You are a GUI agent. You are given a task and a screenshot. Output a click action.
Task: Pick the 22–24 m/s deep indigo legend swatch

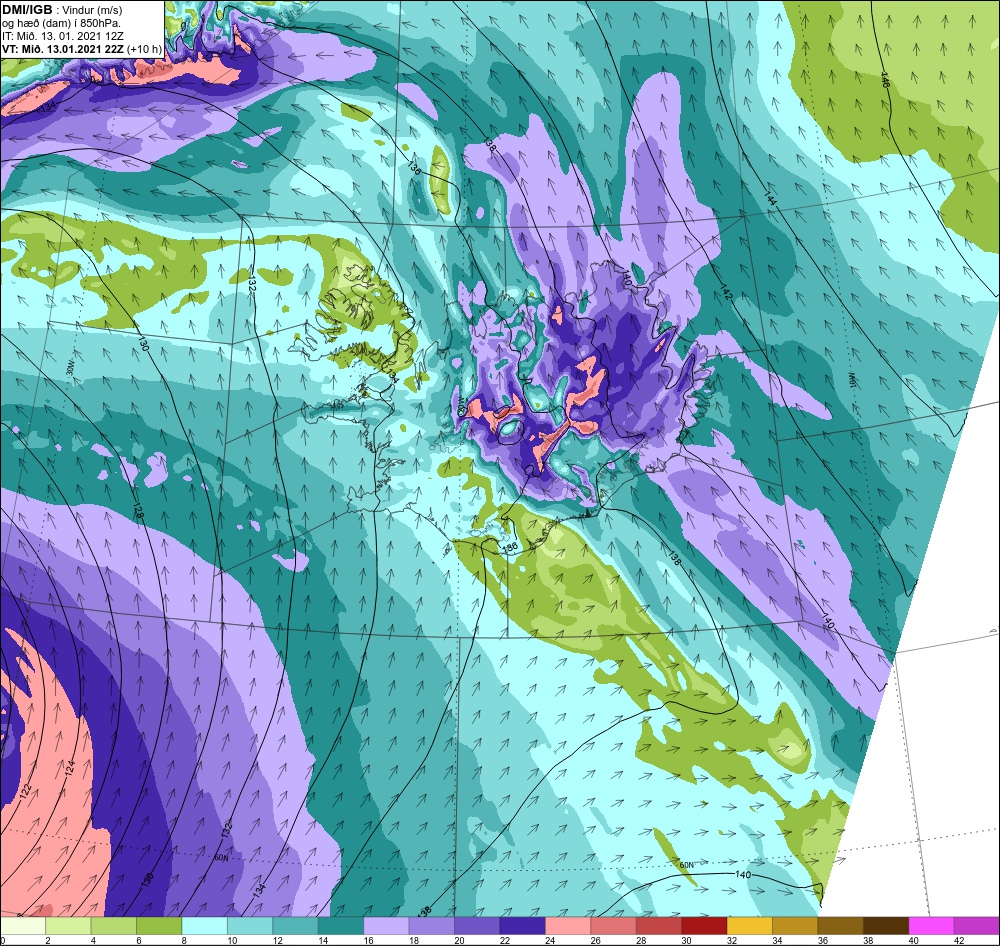523,926
